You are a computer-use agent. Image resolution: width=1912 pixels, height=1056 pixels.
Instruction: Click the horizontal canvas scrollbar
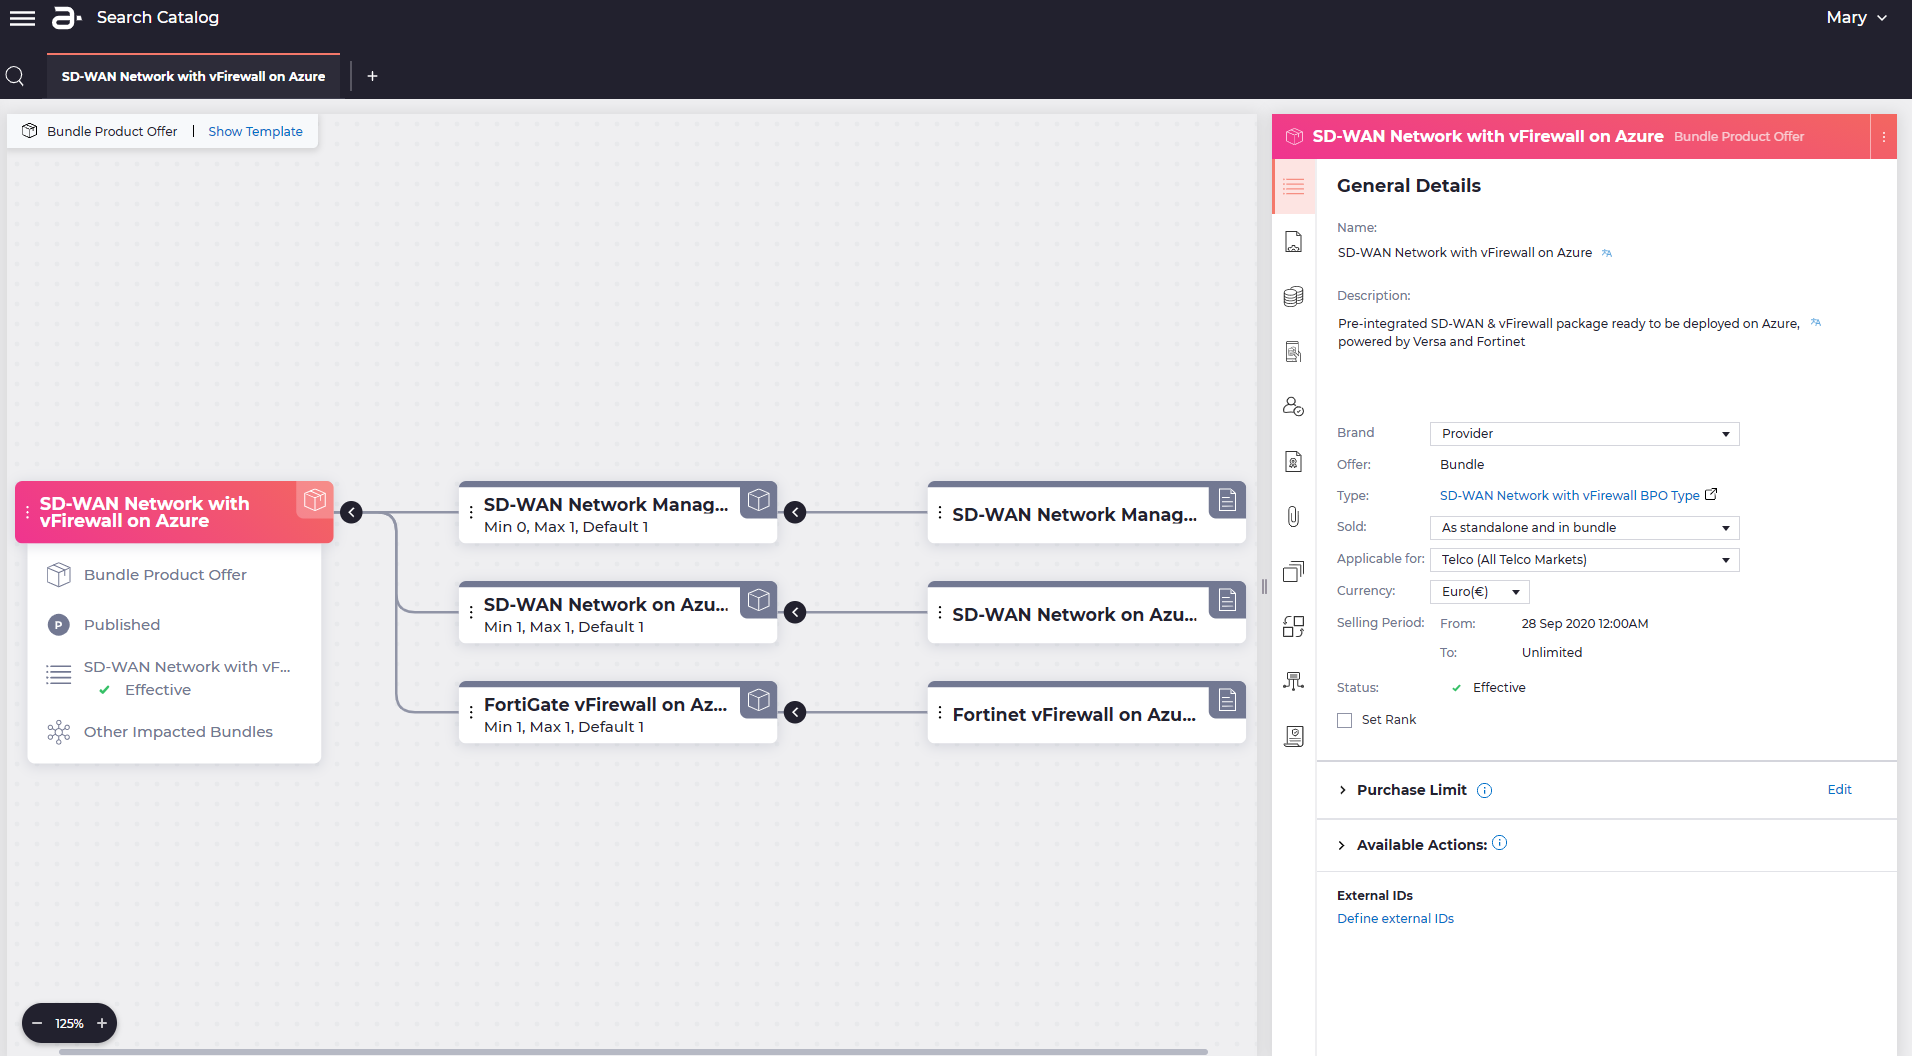(633, 1051)
